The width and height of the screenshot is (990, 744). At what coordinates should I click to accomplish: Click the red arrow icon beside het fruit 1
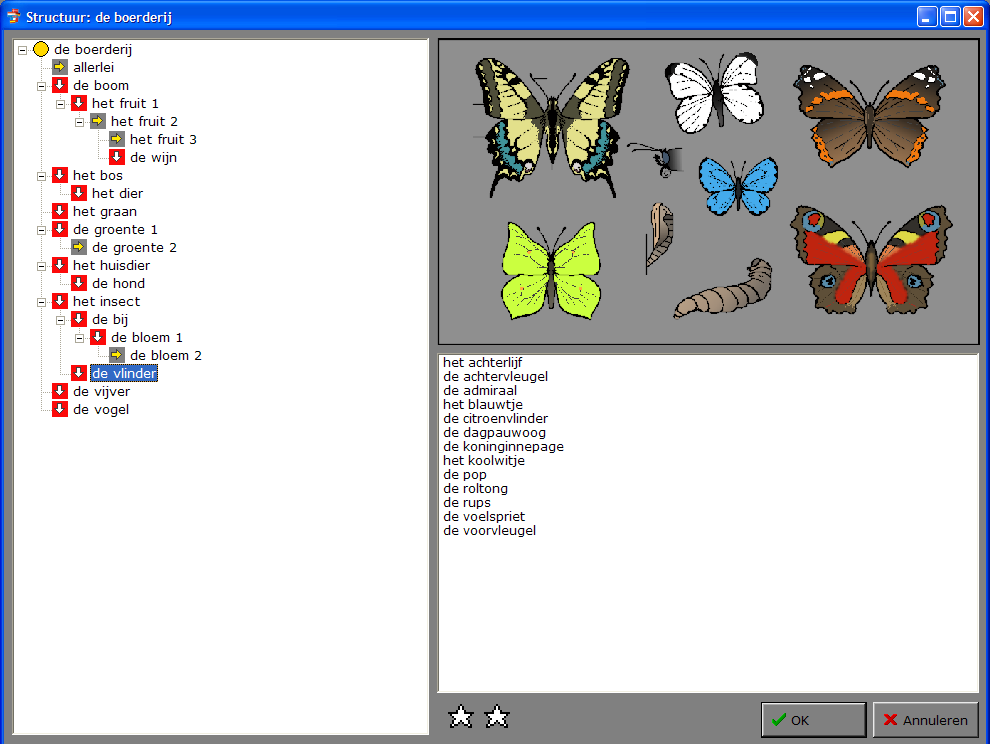click(x=79, y=103)
